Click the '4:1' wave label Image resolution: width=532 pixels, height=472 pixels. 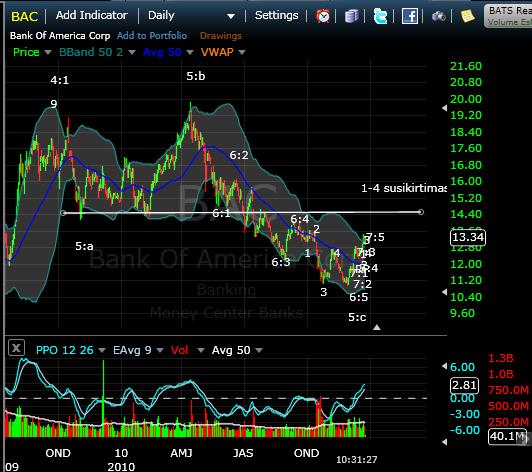point(60,80)
